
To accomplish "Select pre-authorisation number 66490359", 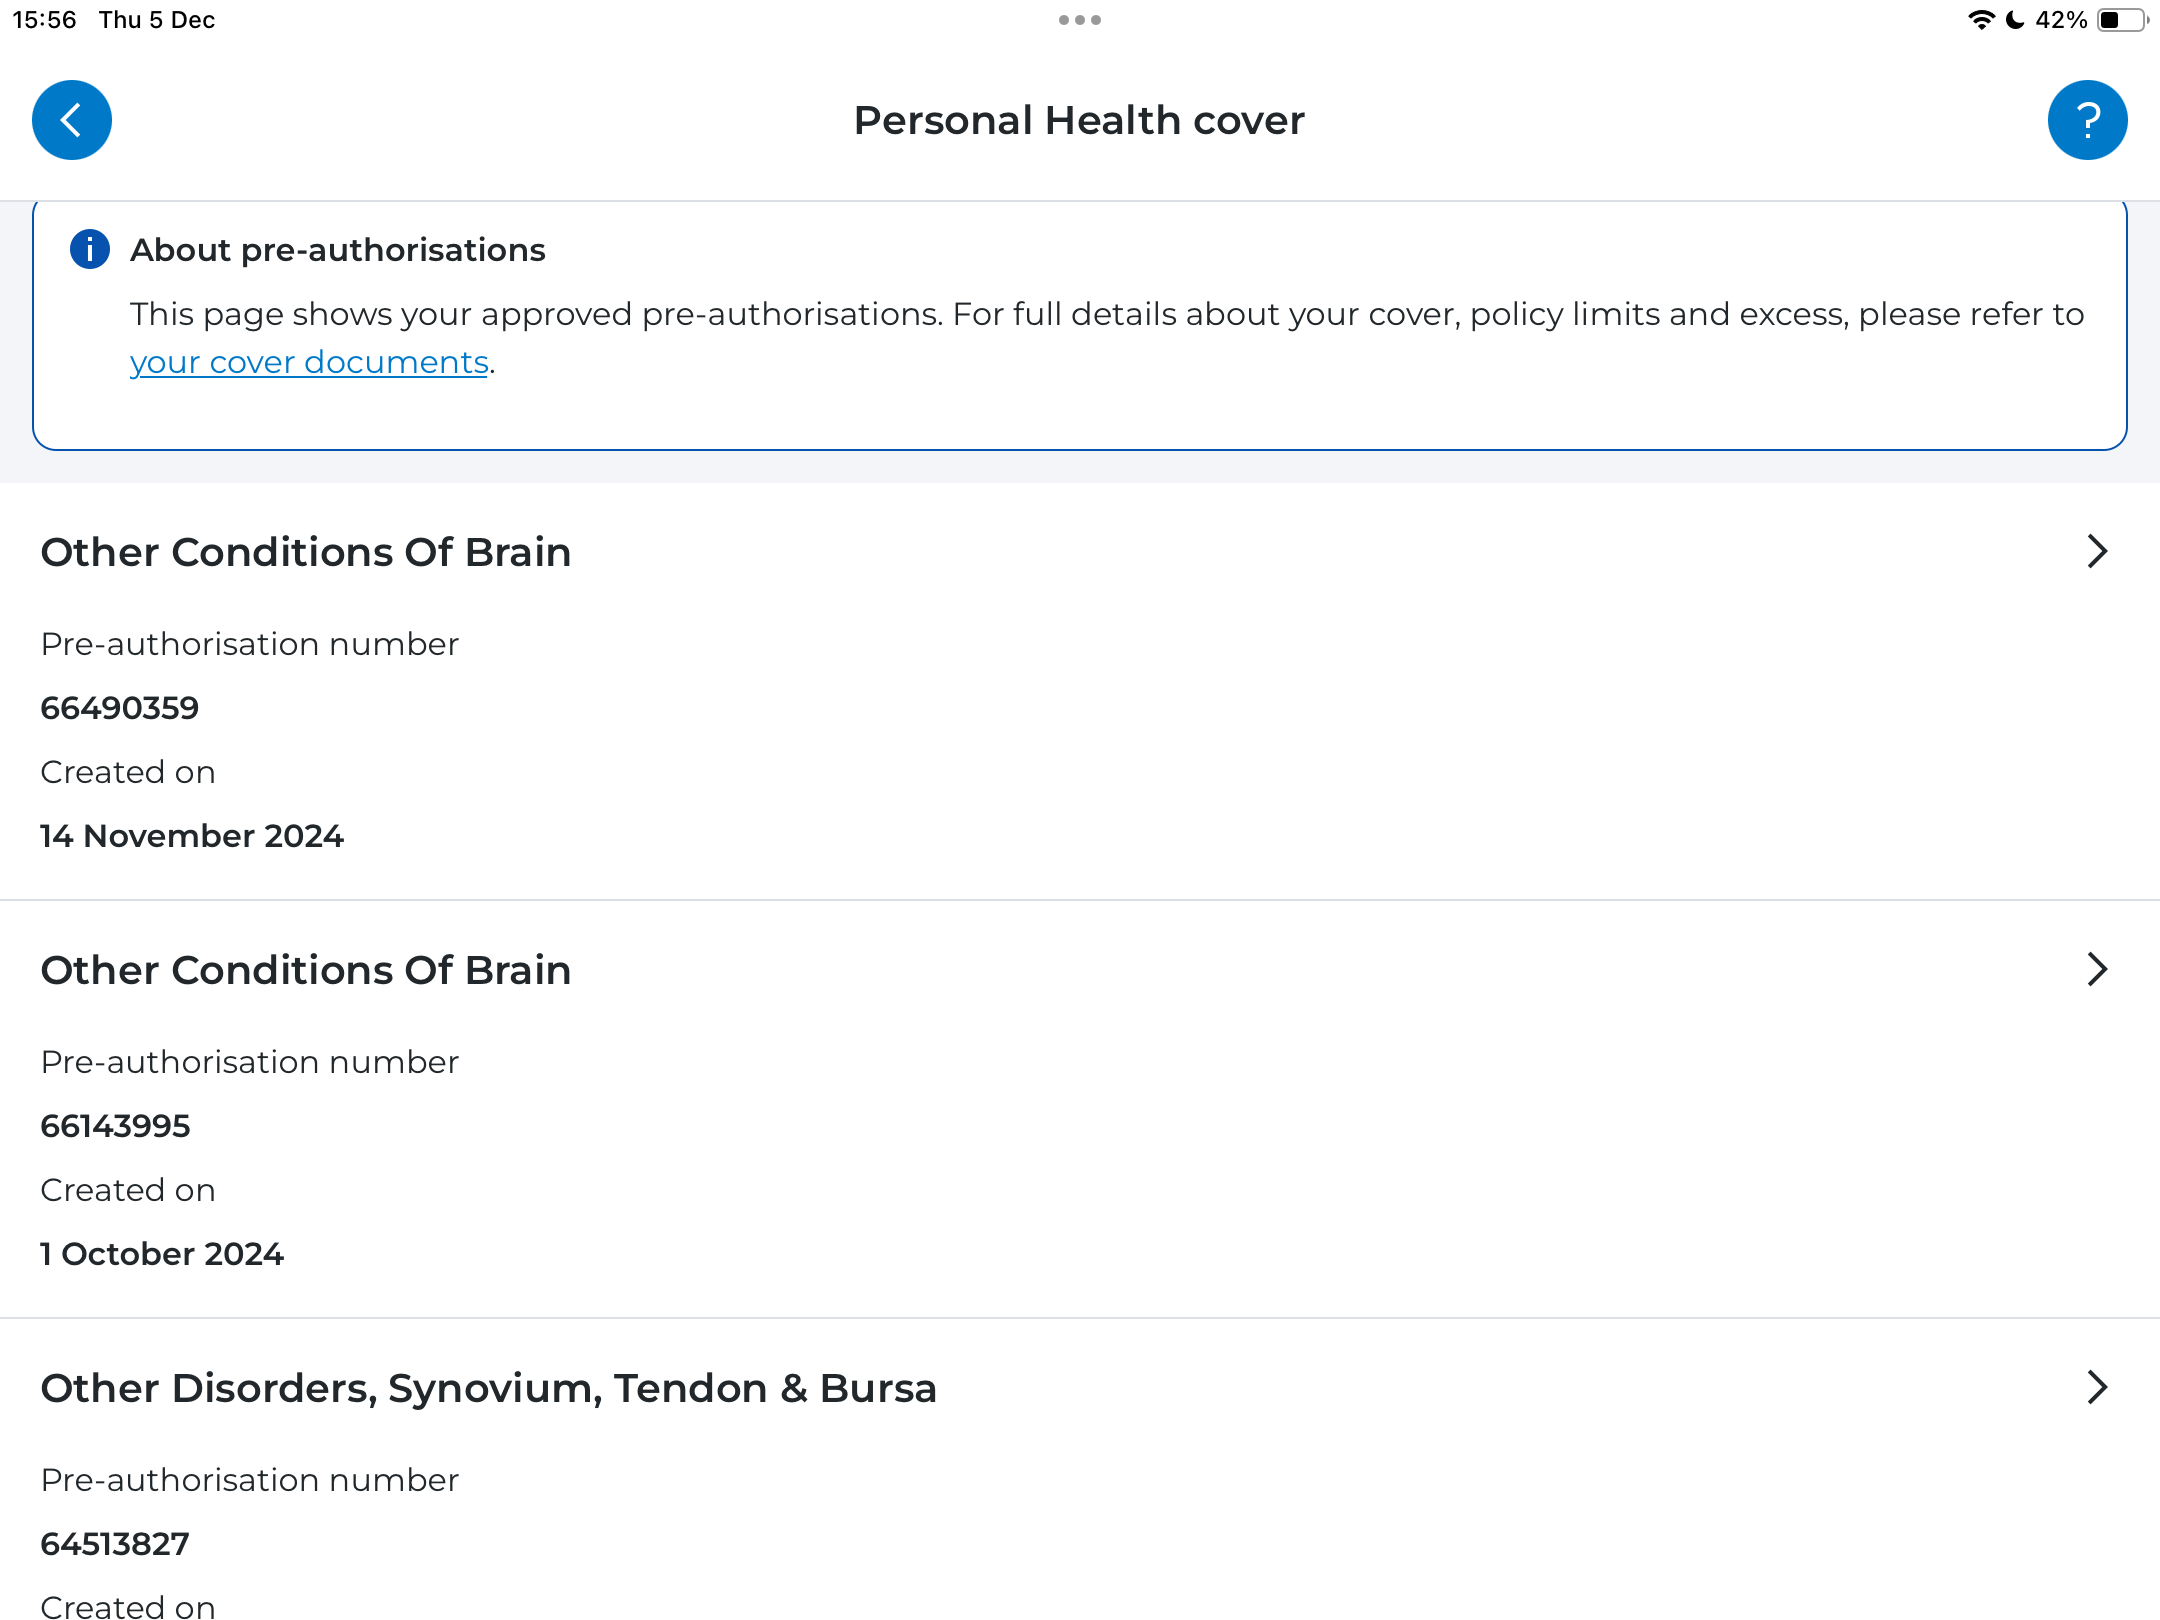I will click(120, 708).
